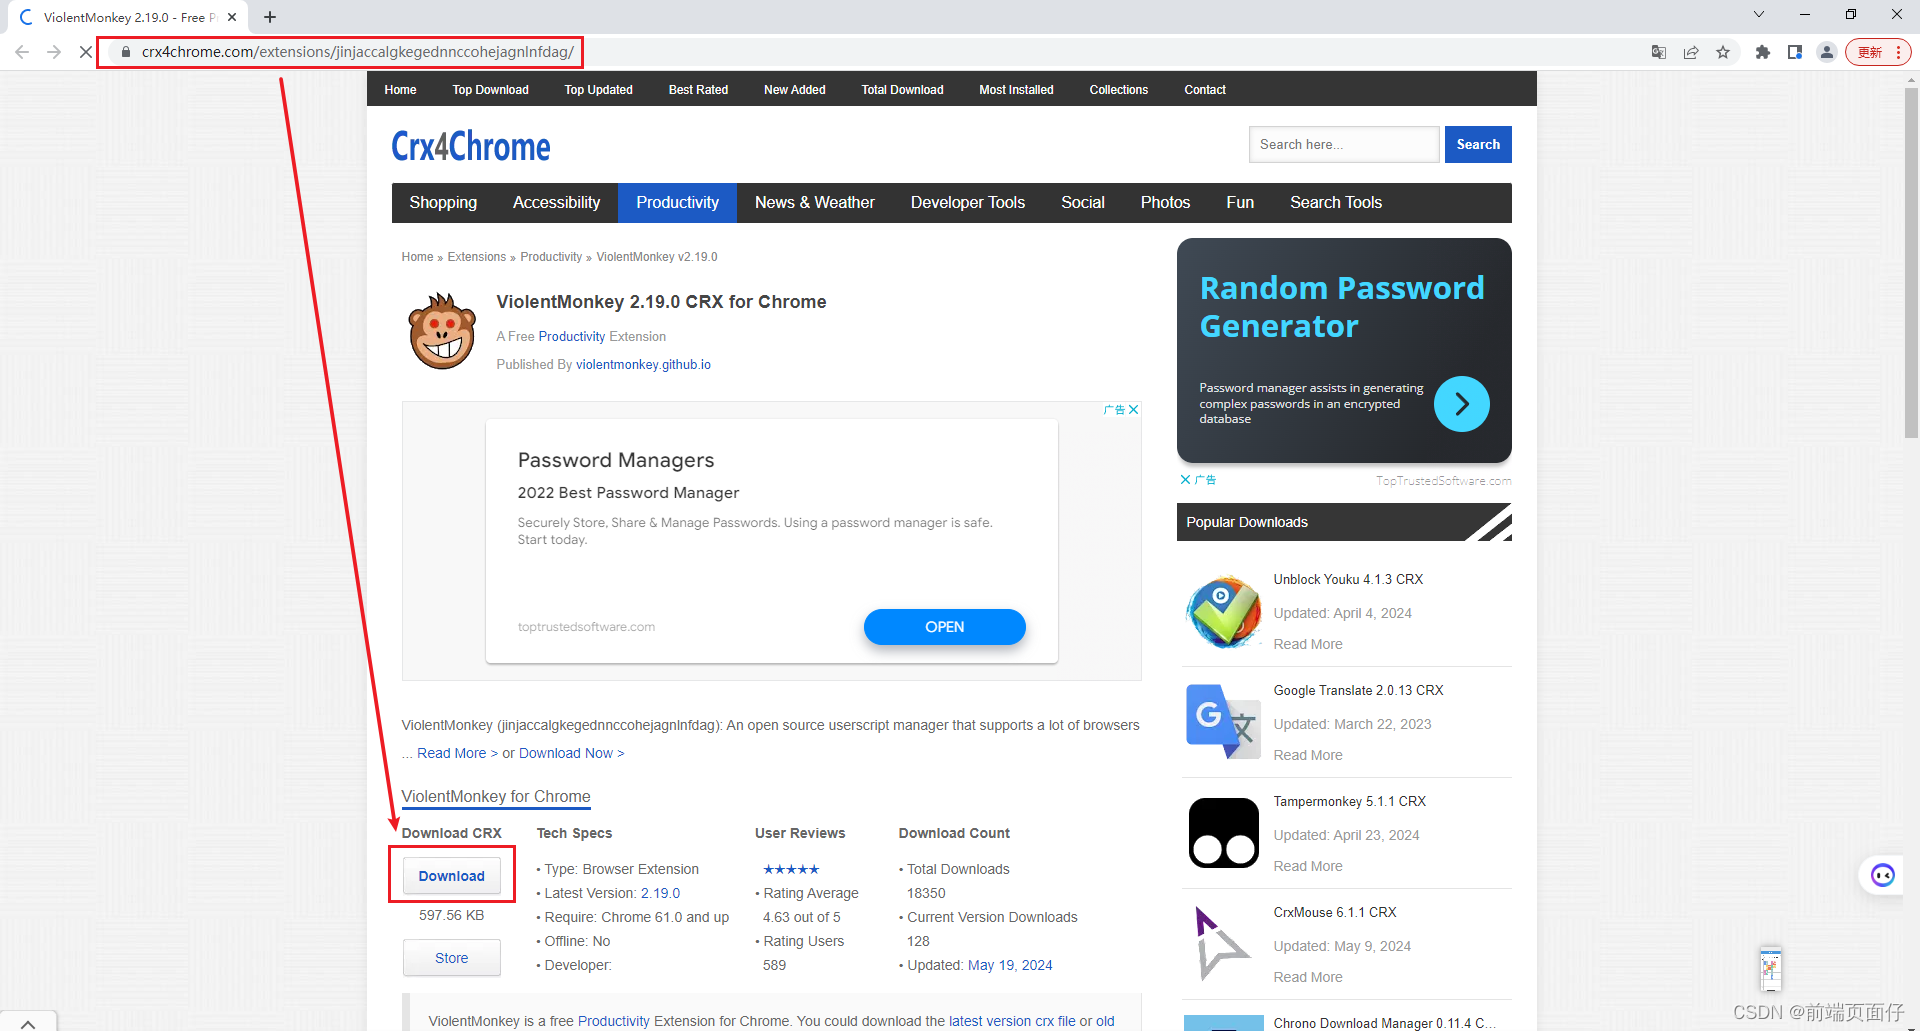Follow the Download Now > link
The height and width of the screenshot is (1031, 1920).
pyautogui.click(x=571, y=754)
